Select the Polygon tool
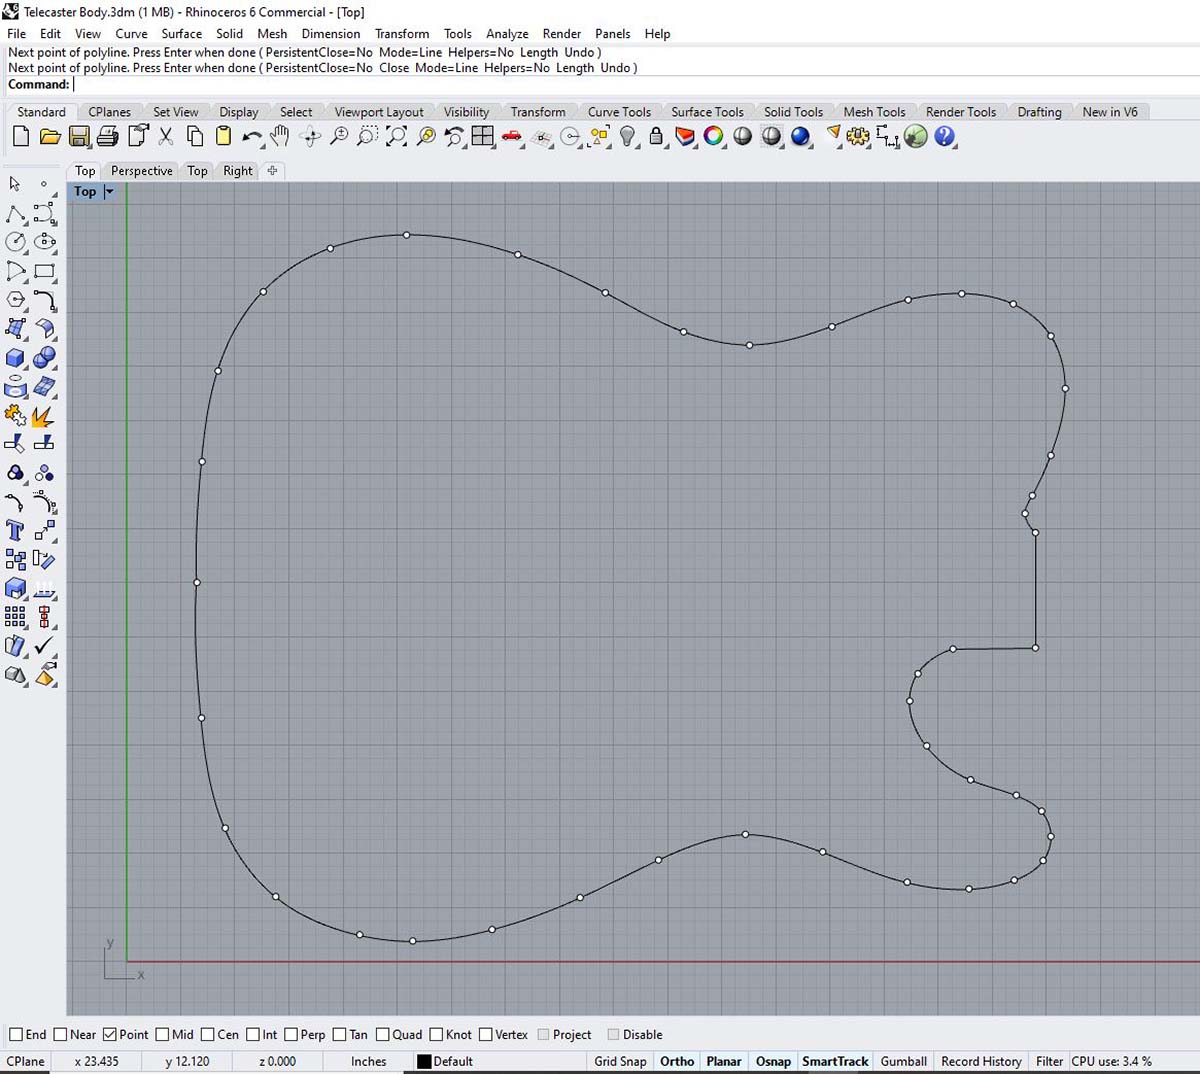This screenshot has width=1200, height=1074. (14, 299)
